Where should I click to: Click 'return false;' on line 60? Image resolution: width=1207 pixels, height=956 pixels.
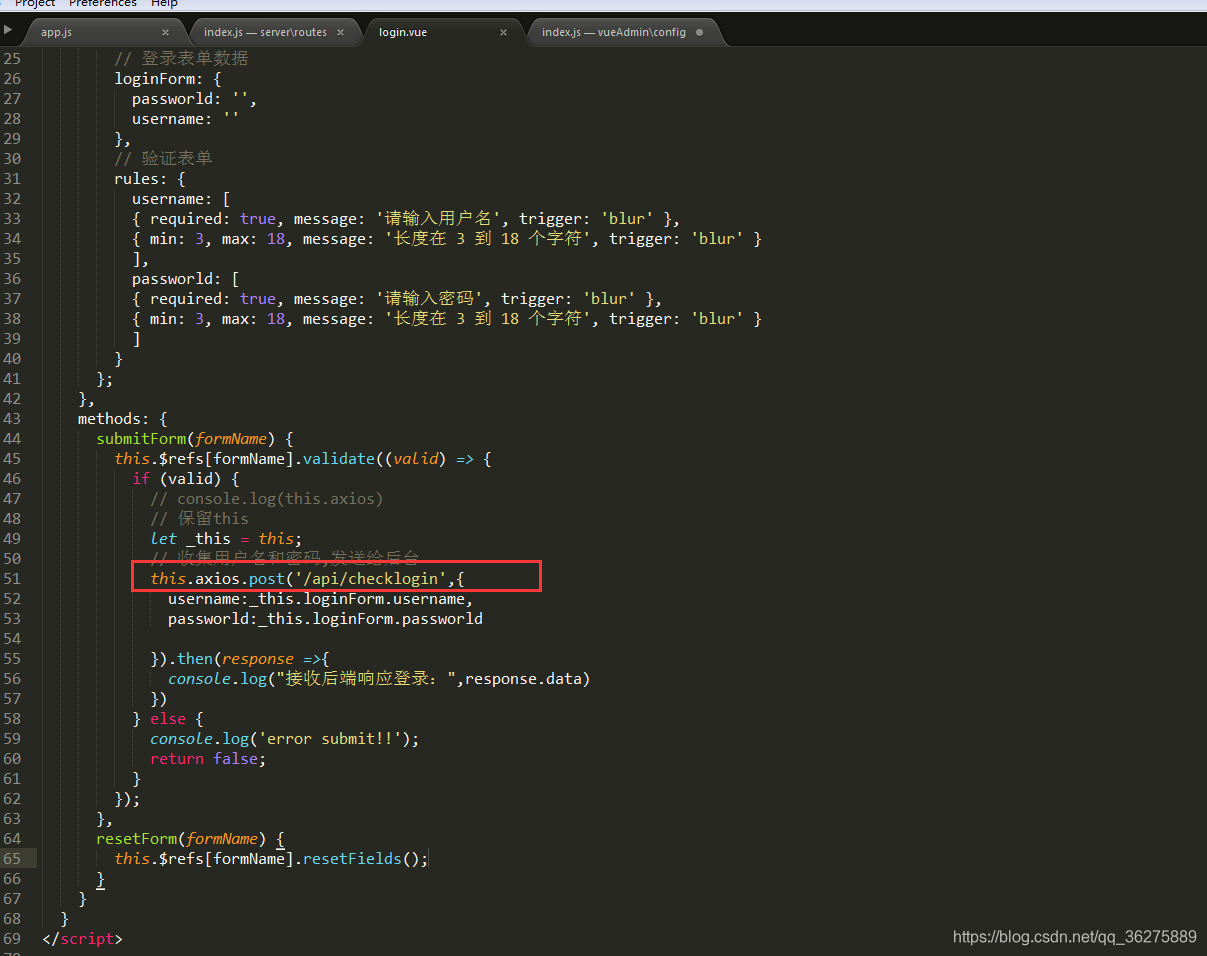click(x=208, y=758)
